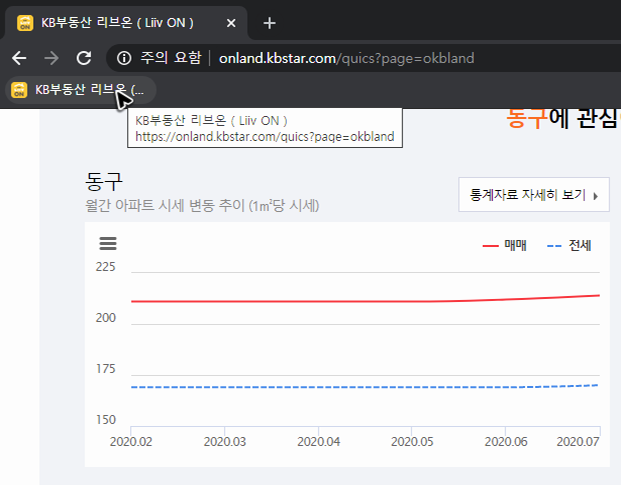This screenshot has height=485, width=621.
Task: Click 통계자료 자세히 보기 button
Action: (533, 194)
